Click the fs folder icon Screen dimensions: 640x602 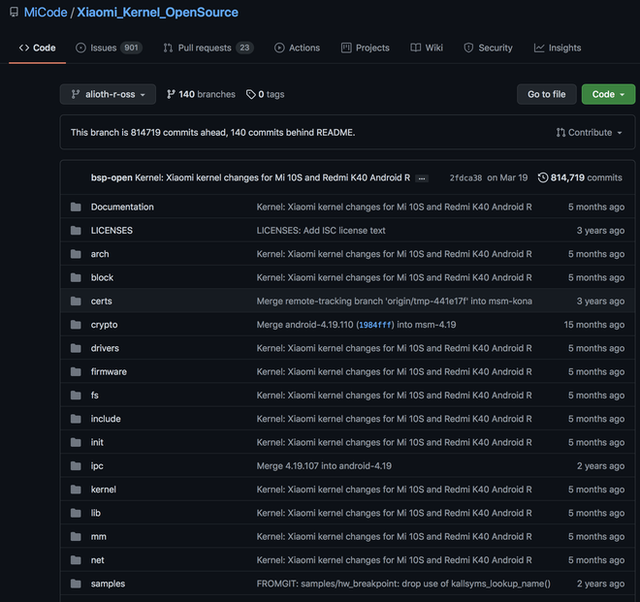click(x=76, y=395)
